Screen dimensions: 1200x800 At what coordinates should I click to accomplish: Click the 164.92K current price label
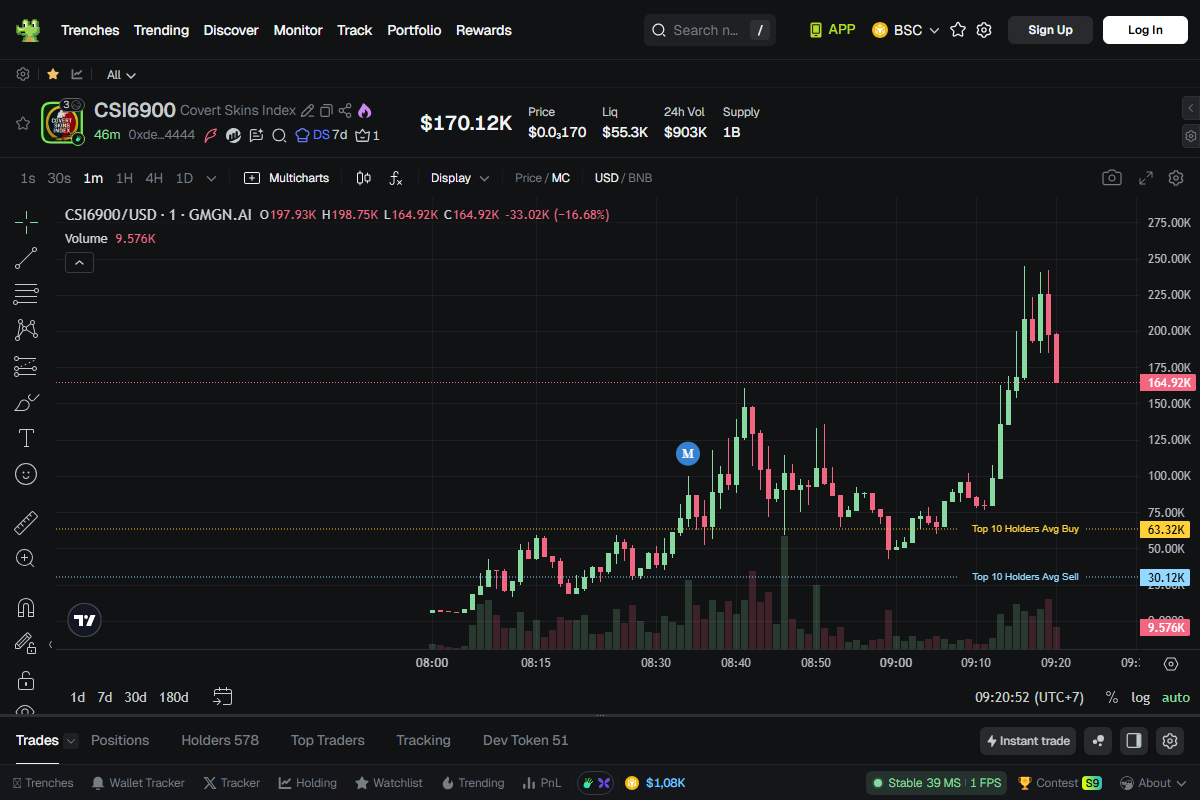tap(1166, 383)
